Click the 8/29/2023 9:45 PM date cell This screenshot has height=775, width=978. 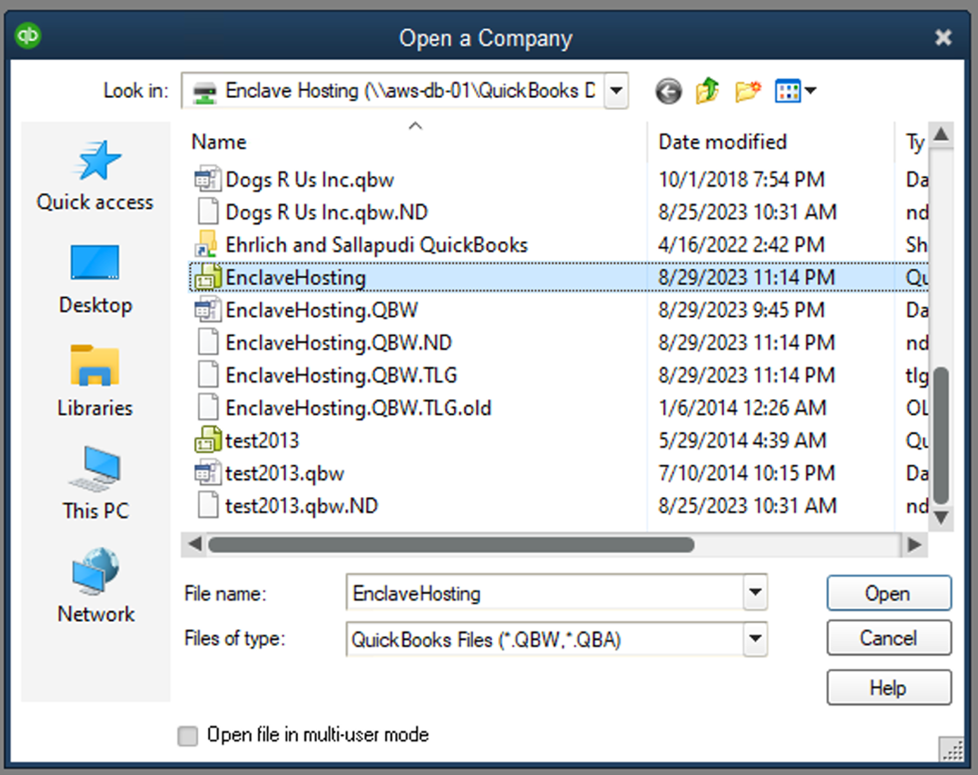[742, 310]
